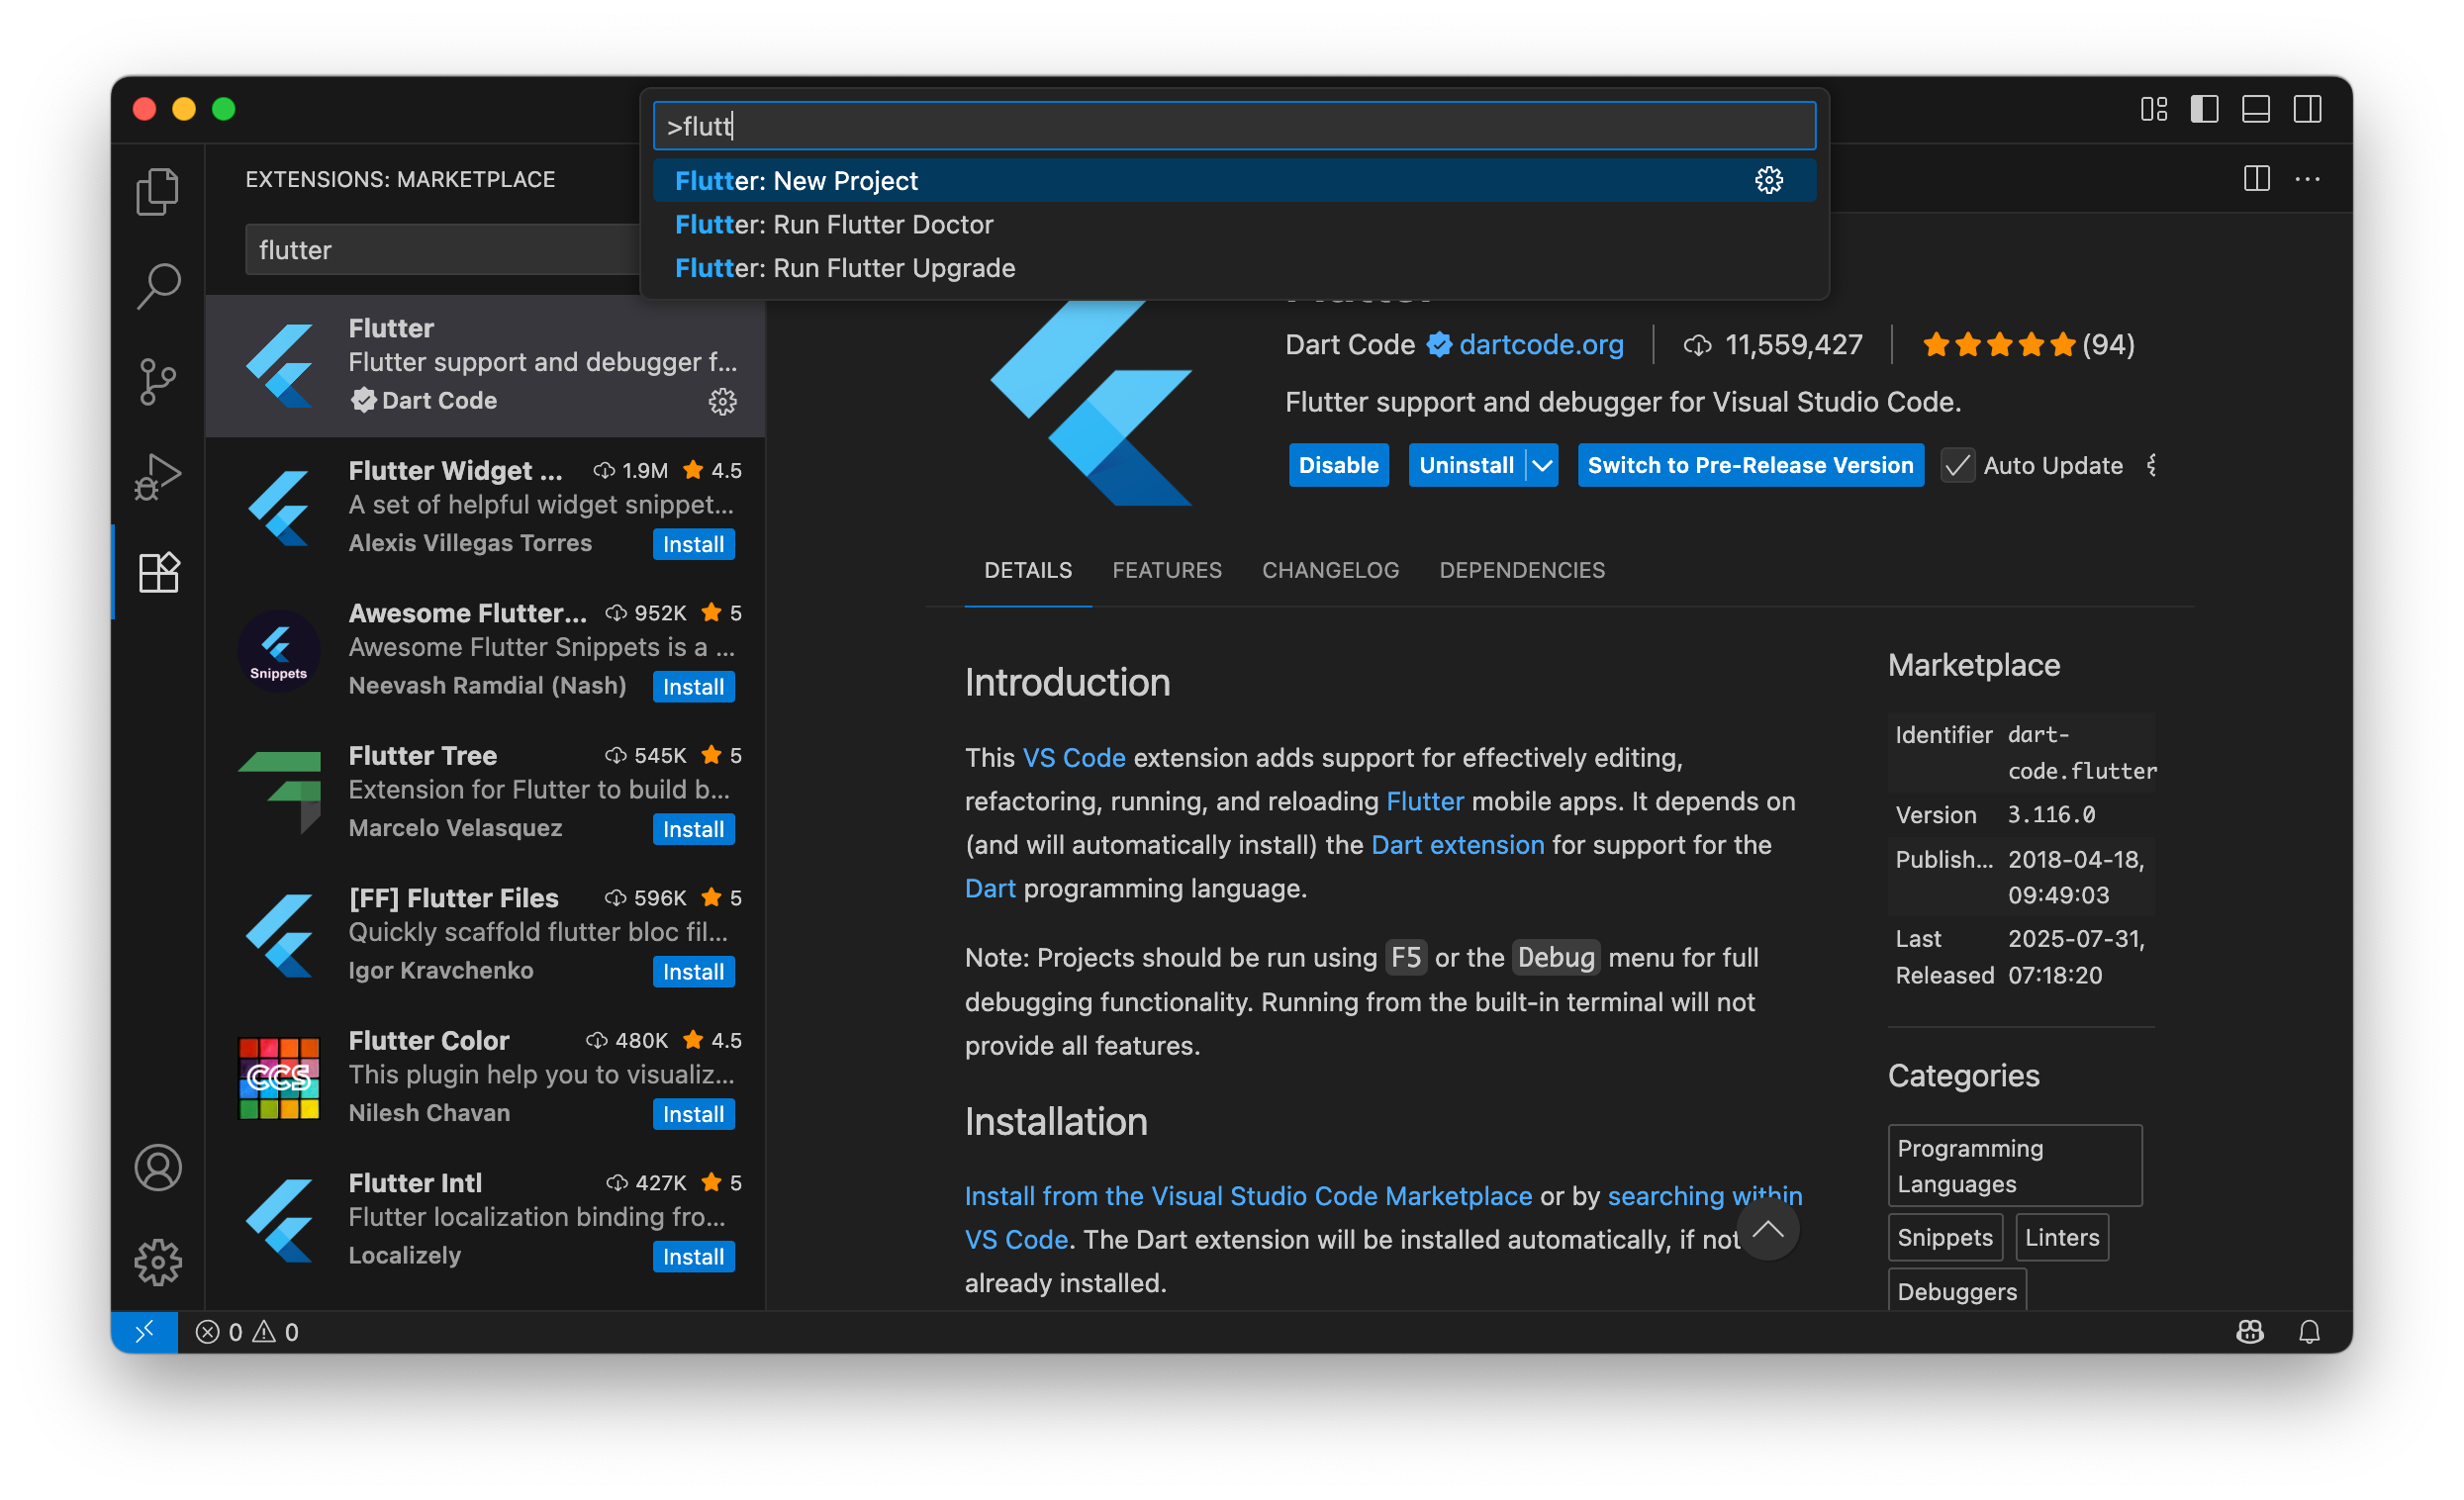Click the scroll-to-top arrow button
This screenshot has height=1500, width=2464.
pos(1767,1229)
